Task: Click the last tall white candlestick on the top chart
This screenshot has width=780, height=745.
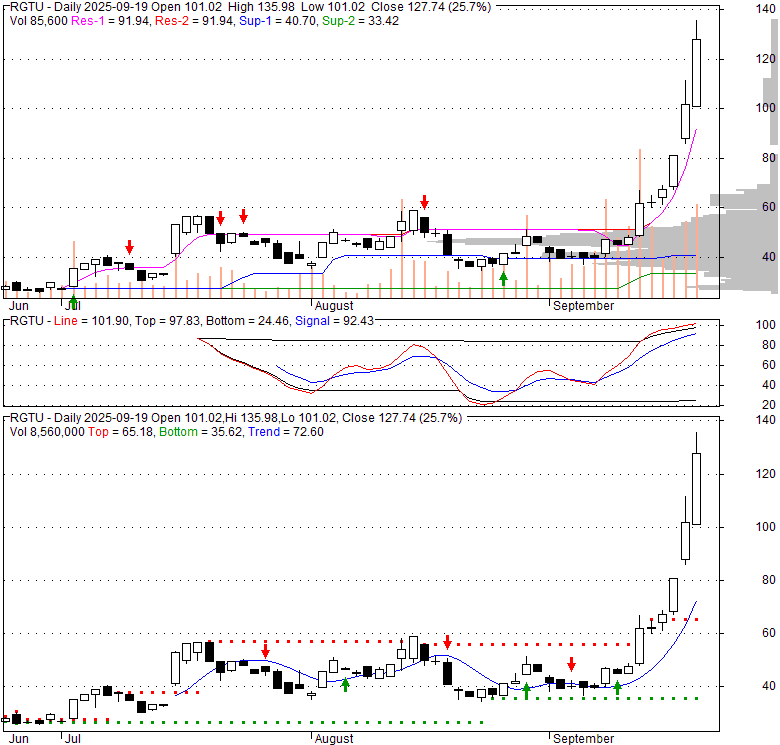Action: (x=696, y=73)
